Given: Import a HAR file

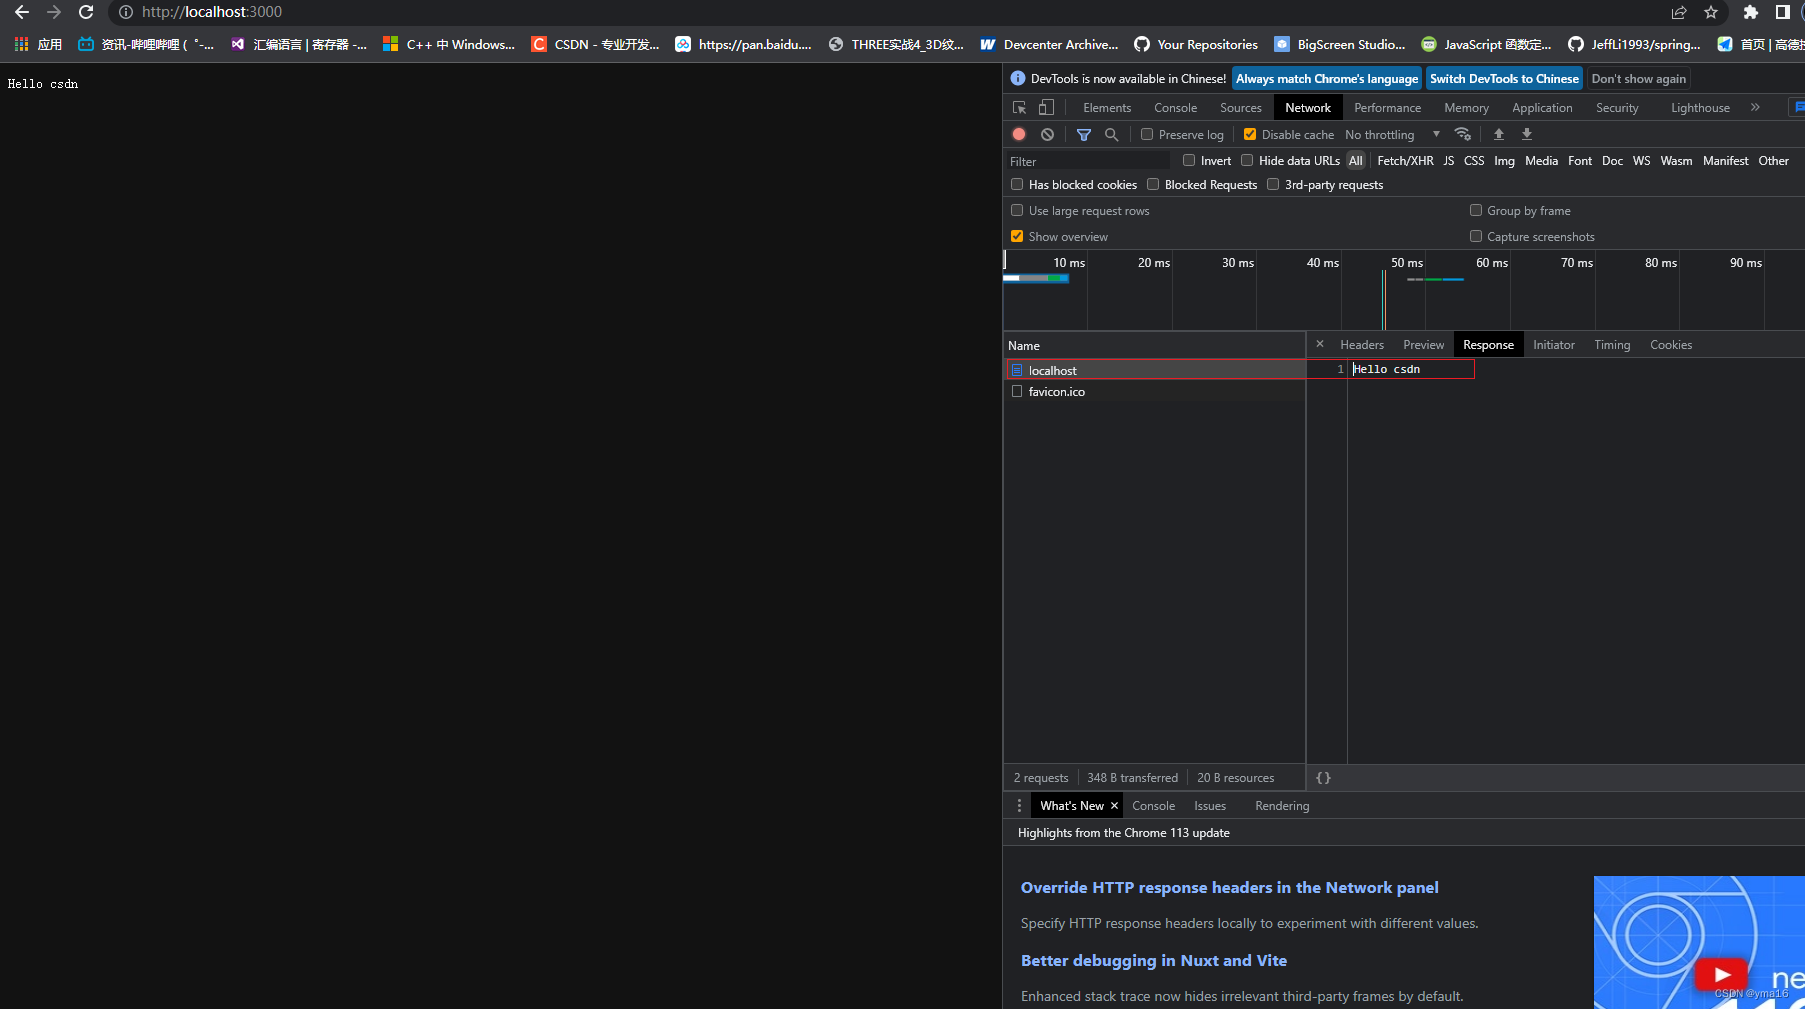Looking at the screenshot, I should 1499,134.
